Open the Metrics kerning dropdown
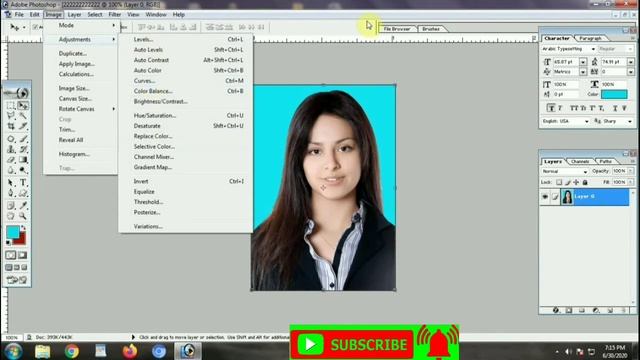The image size is (640, 360). pos(583,72)
